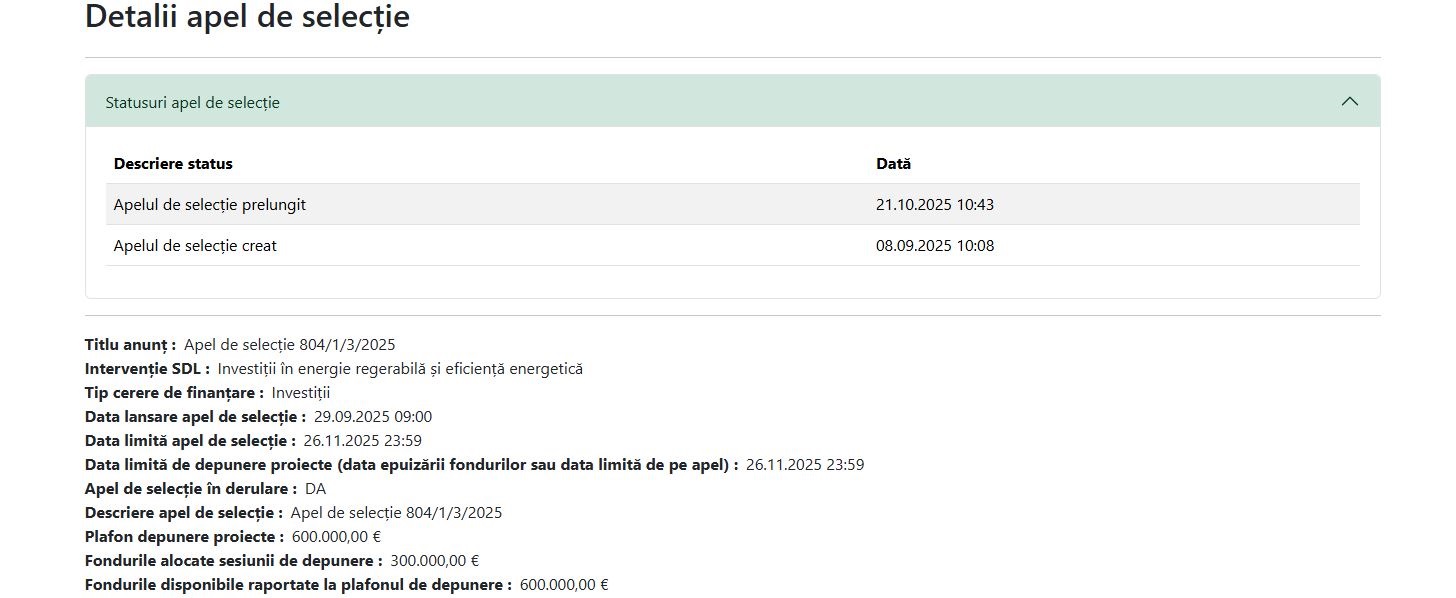Click the 'Statusuri apel de selecție' accordion header
1456x598 pixels.
coord(193,102)
